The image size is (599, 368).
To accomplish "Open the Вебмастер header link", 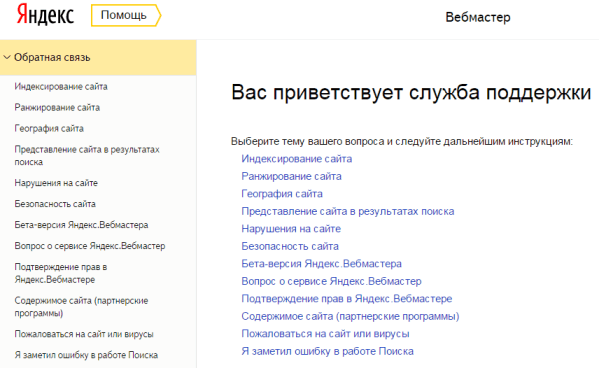I will pyautogui.click(x=478, y=17).
